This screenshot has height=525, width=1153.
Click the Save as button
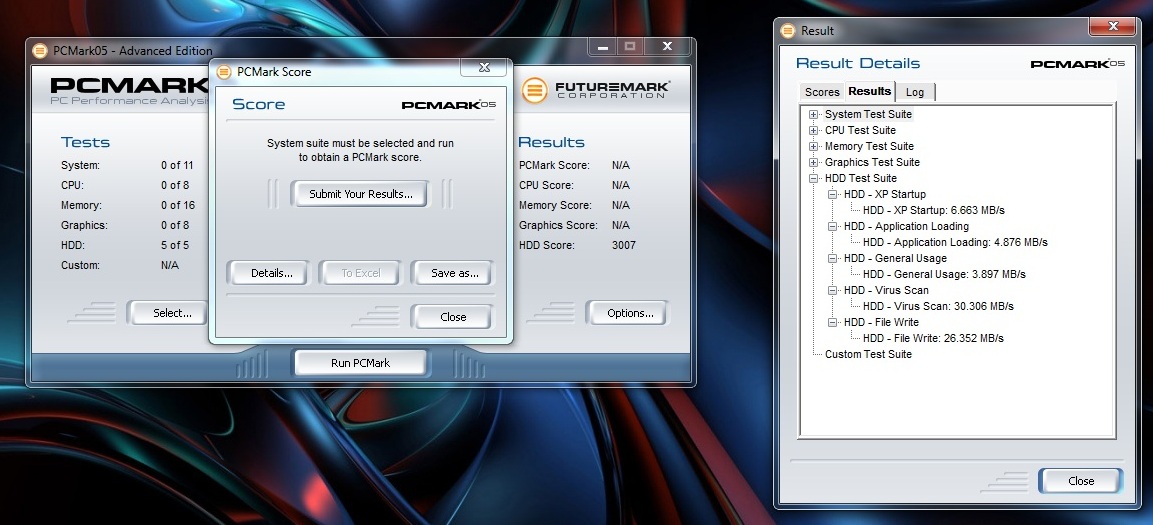click(x=454, y=273)
